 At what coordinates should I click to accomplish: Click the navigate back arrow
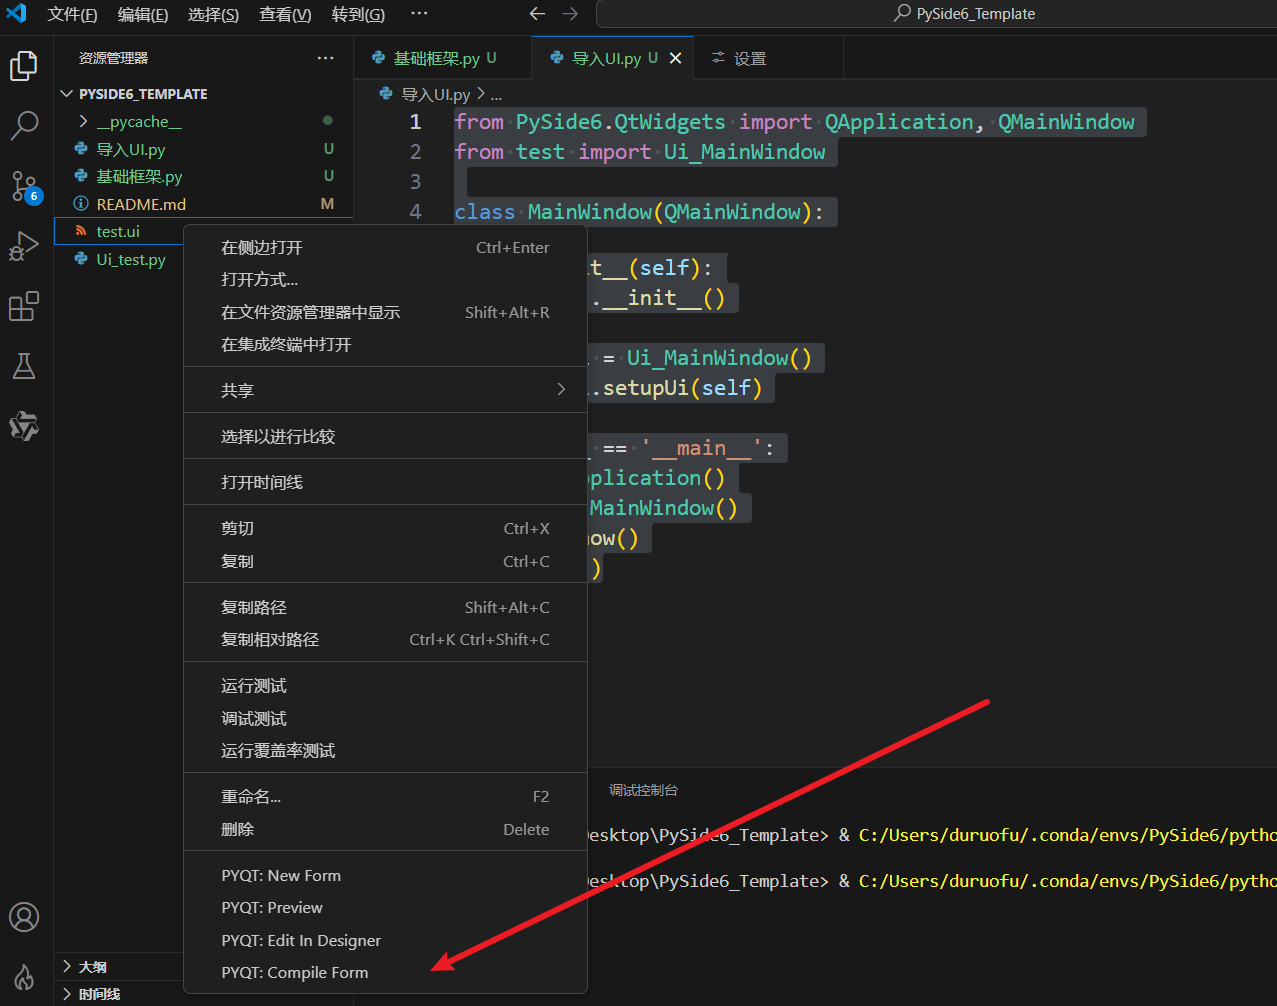tap(537, 14)
